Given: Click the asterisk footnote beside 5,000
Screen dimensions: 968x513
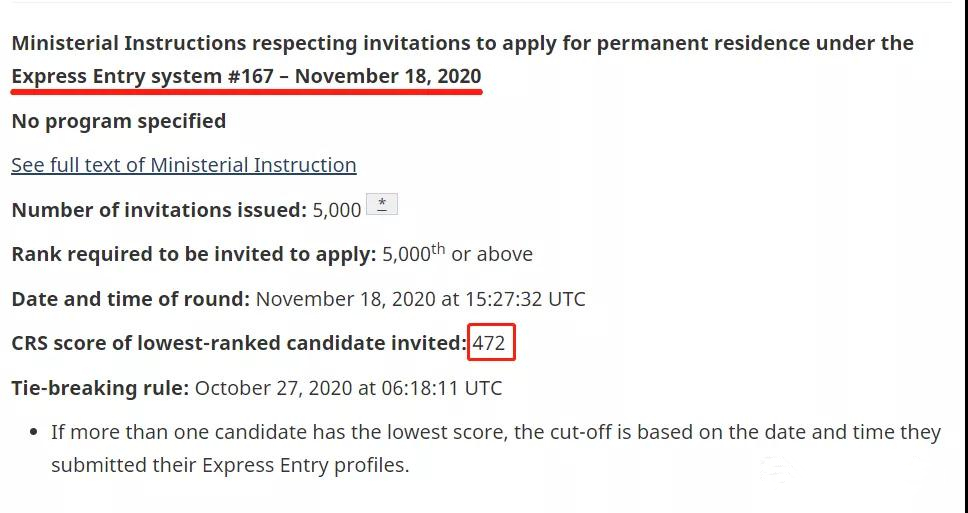Looking at the screenshot, I should (x=382, y=204).
